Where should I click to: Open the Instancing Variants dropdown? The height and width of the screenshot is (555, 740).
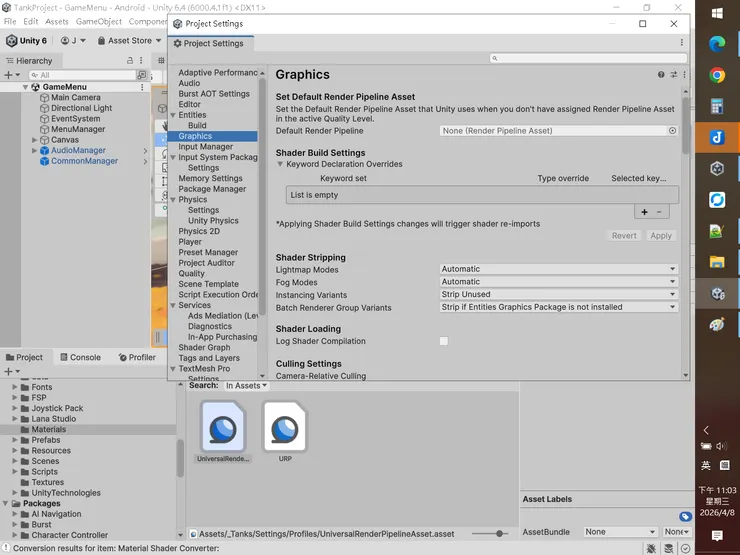click(x=559, y=295)
